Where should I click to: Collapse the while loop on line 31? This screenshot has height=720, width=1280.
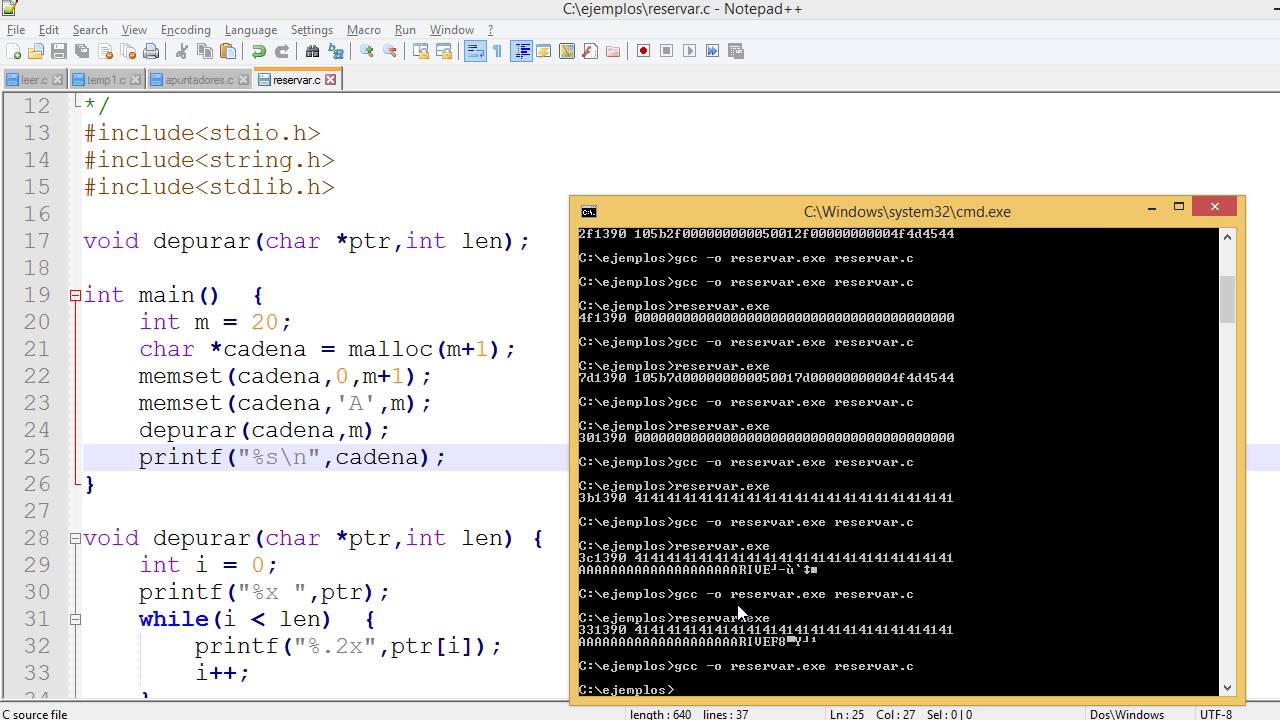coord(75,619)
